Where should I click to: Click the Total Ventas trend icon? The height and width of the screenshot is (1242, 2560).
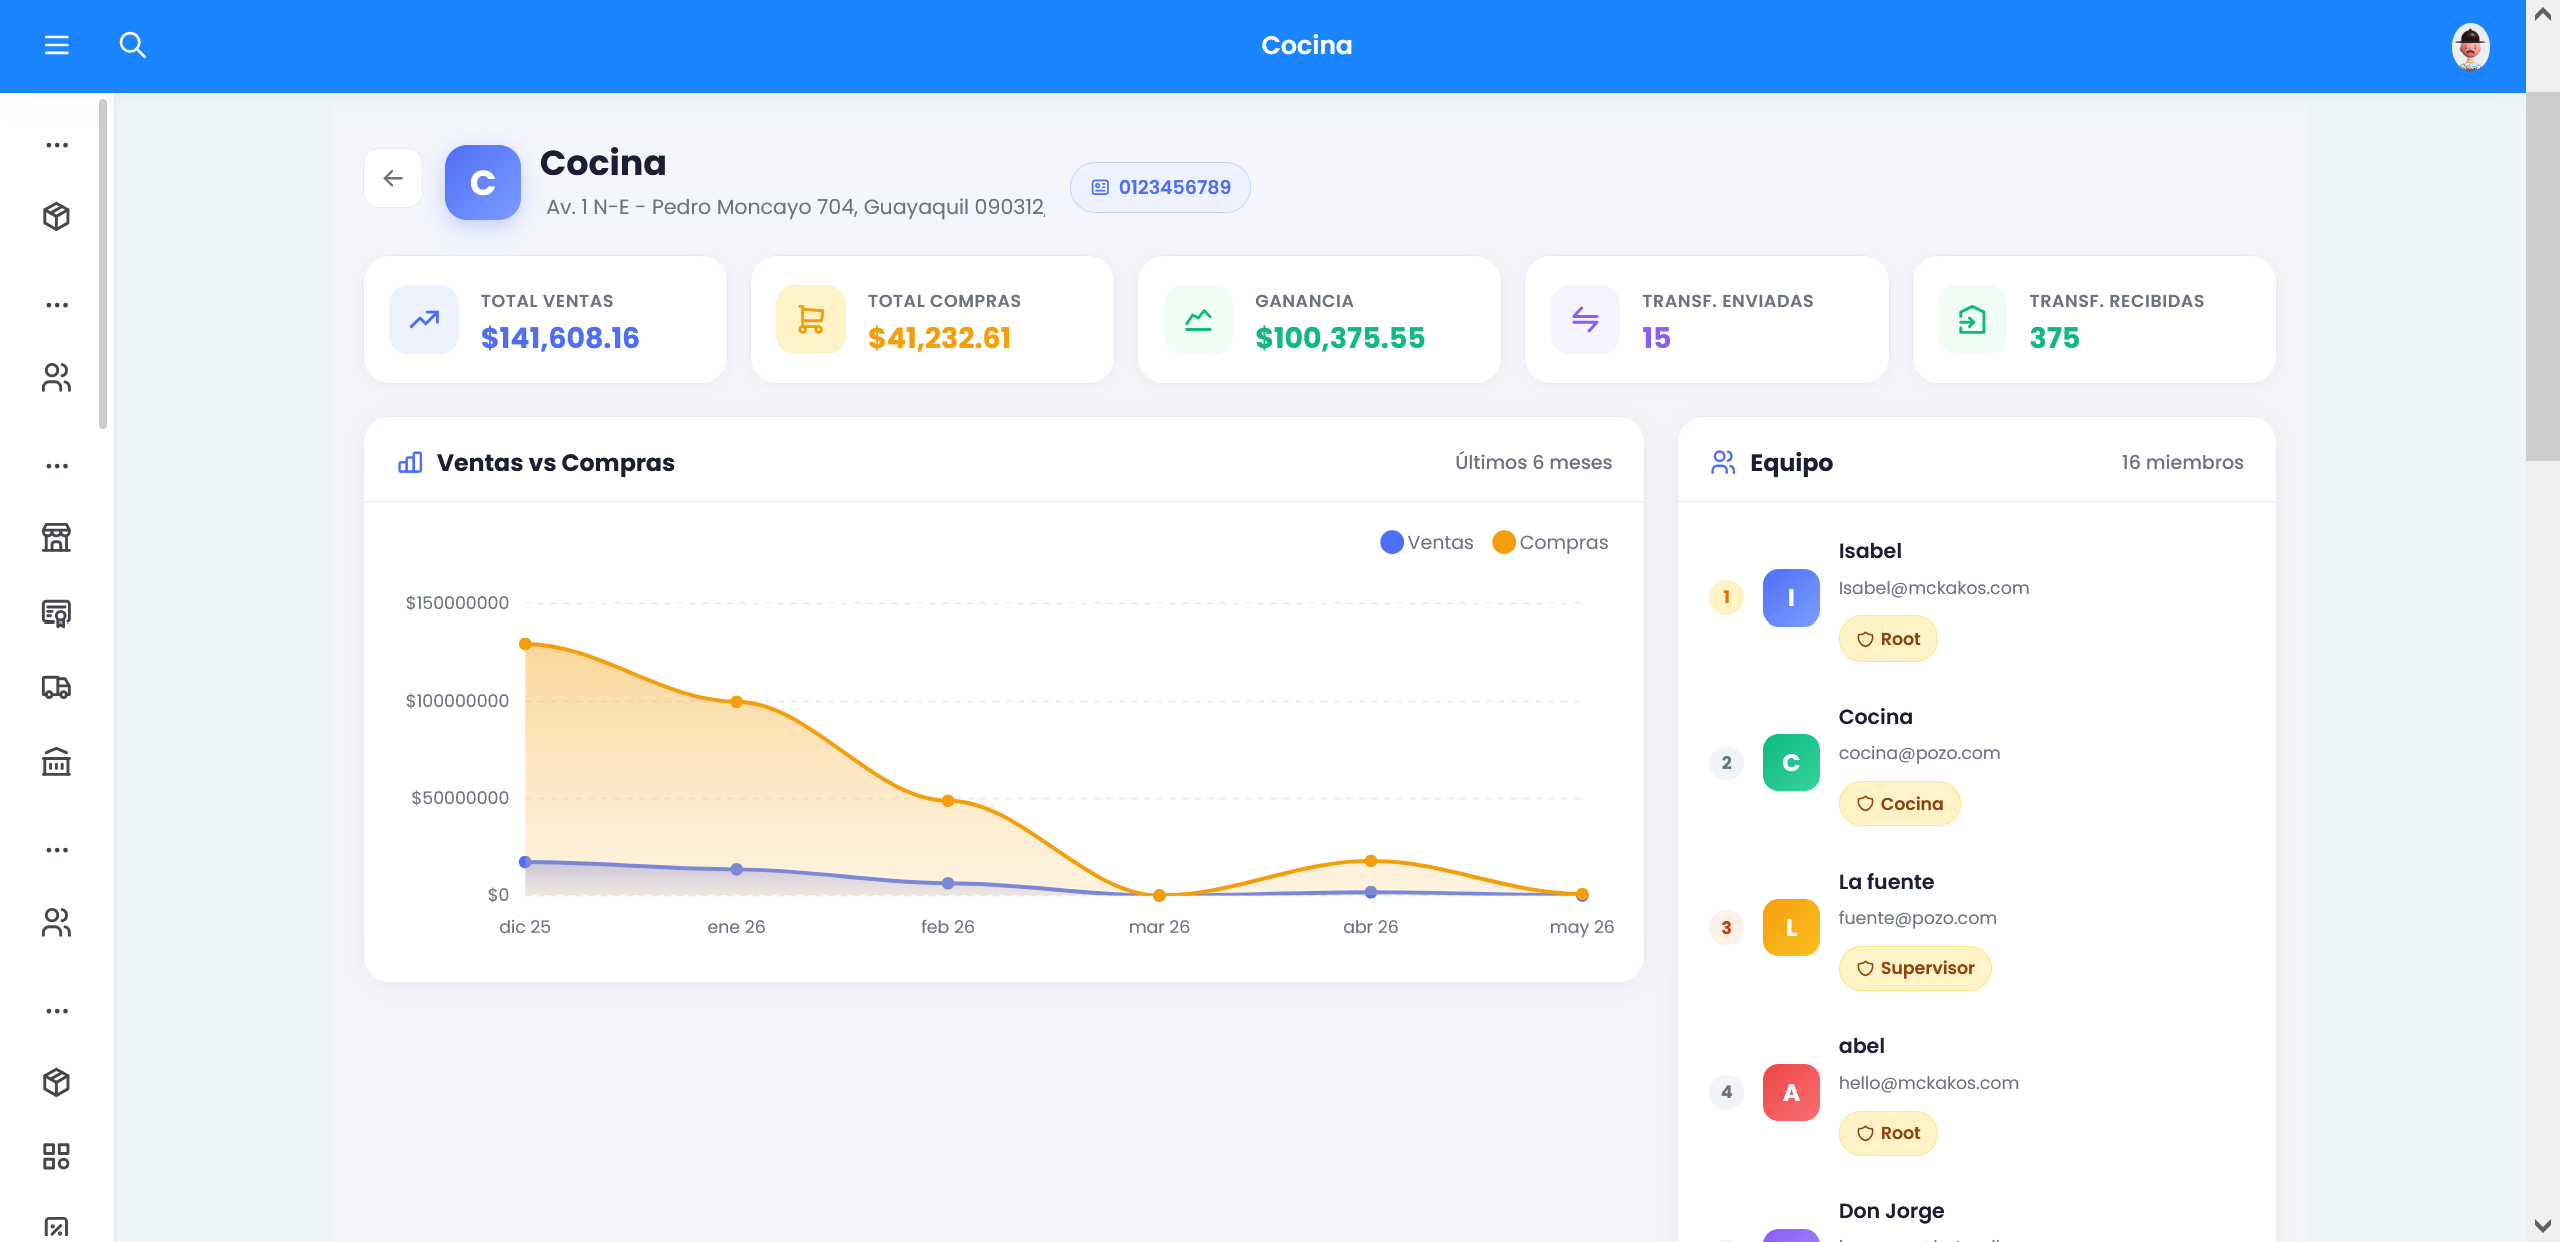click(x=424, y=320)
